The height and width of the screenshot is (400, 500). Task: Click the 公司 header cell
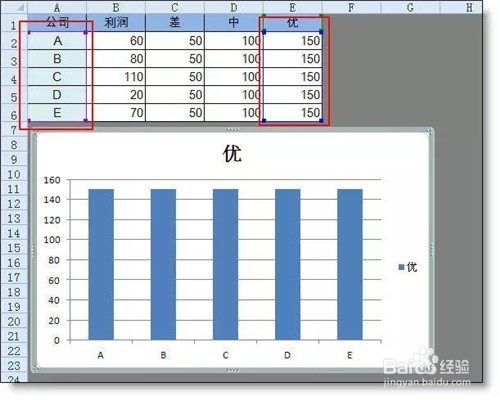(57, 23)
